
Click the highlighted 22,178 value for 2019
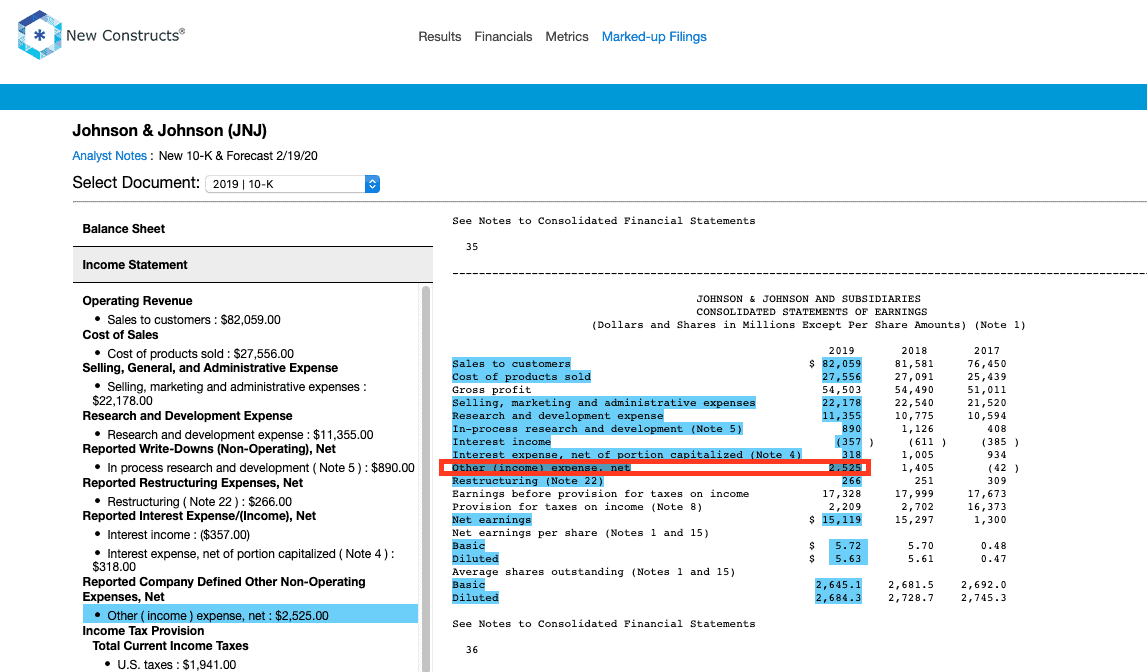click(841, 403)
